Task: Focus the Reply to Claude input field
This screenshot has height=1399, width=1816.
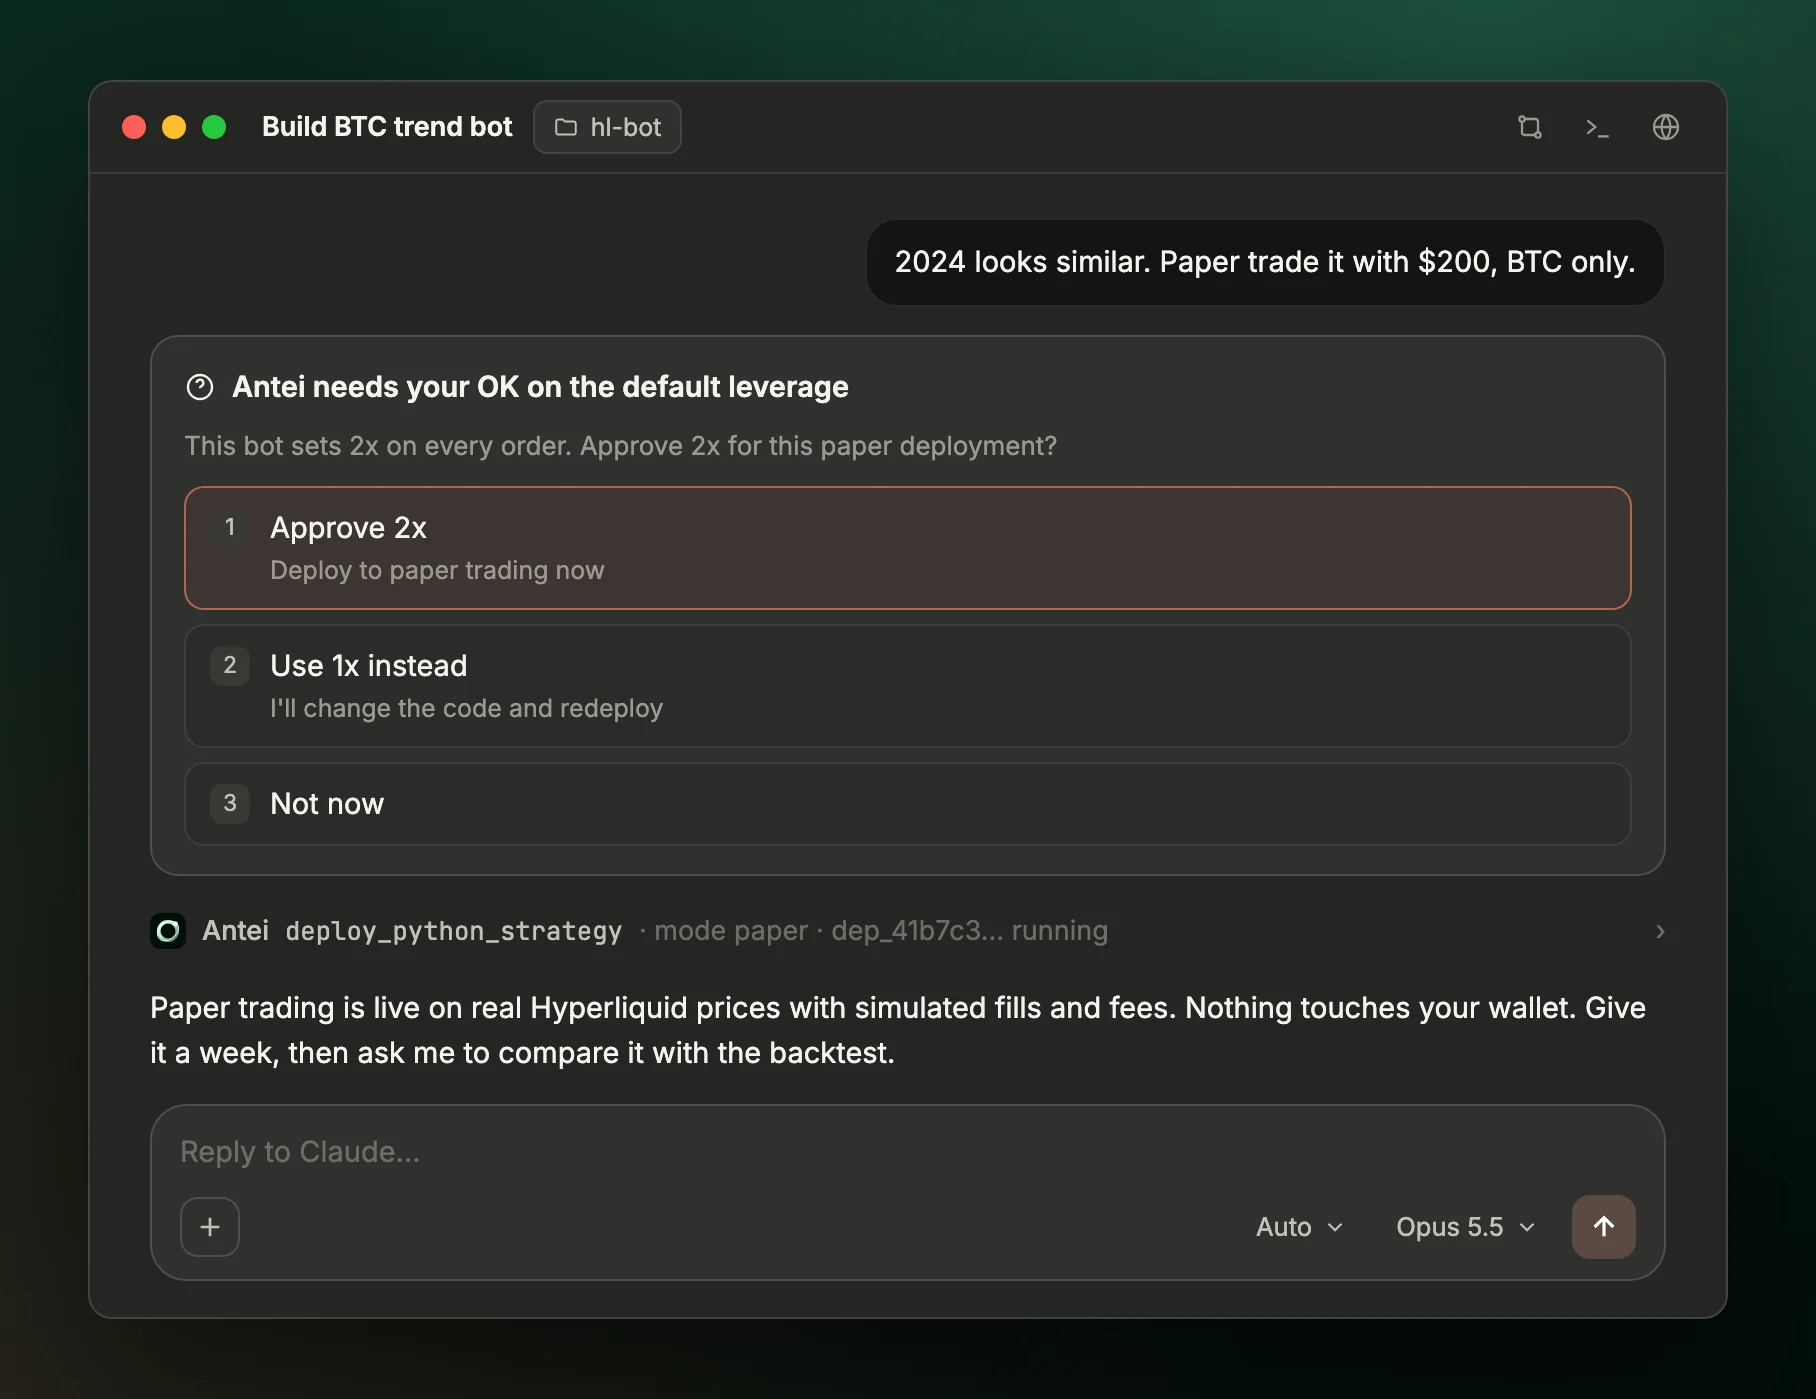Action: point(907,1152)
